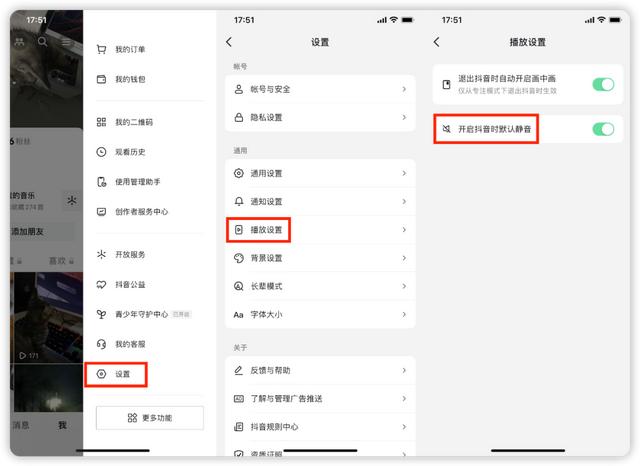Tap picture-in-picture icon beside 退出抖音时自动开启画中画
The width and height of the screenshot is (640, 466).
(447, 84)
